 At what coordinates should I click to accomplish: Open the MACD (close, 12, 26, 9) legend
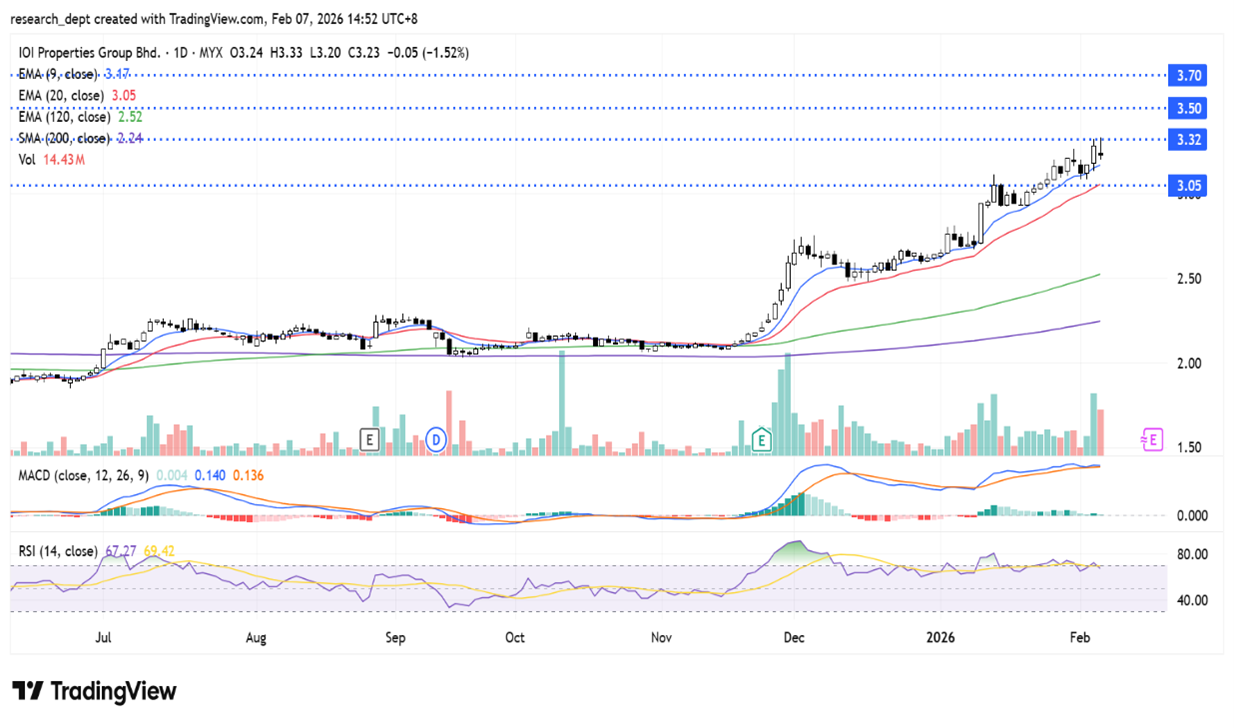tap(83, 475)
